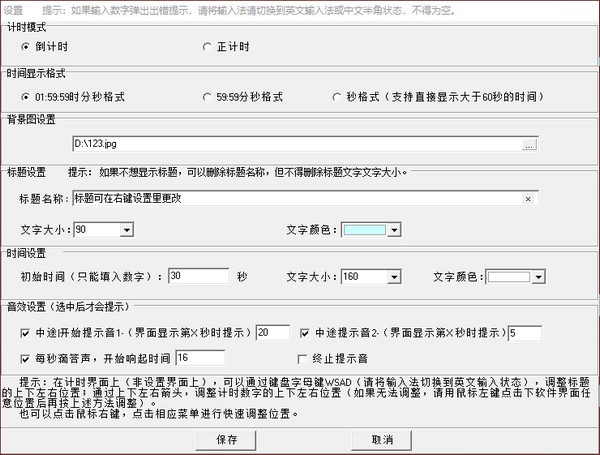The image size is (600, 455).
Task: Choose the 01:59:59 时分秒格式 option
Action: point(27,97)
